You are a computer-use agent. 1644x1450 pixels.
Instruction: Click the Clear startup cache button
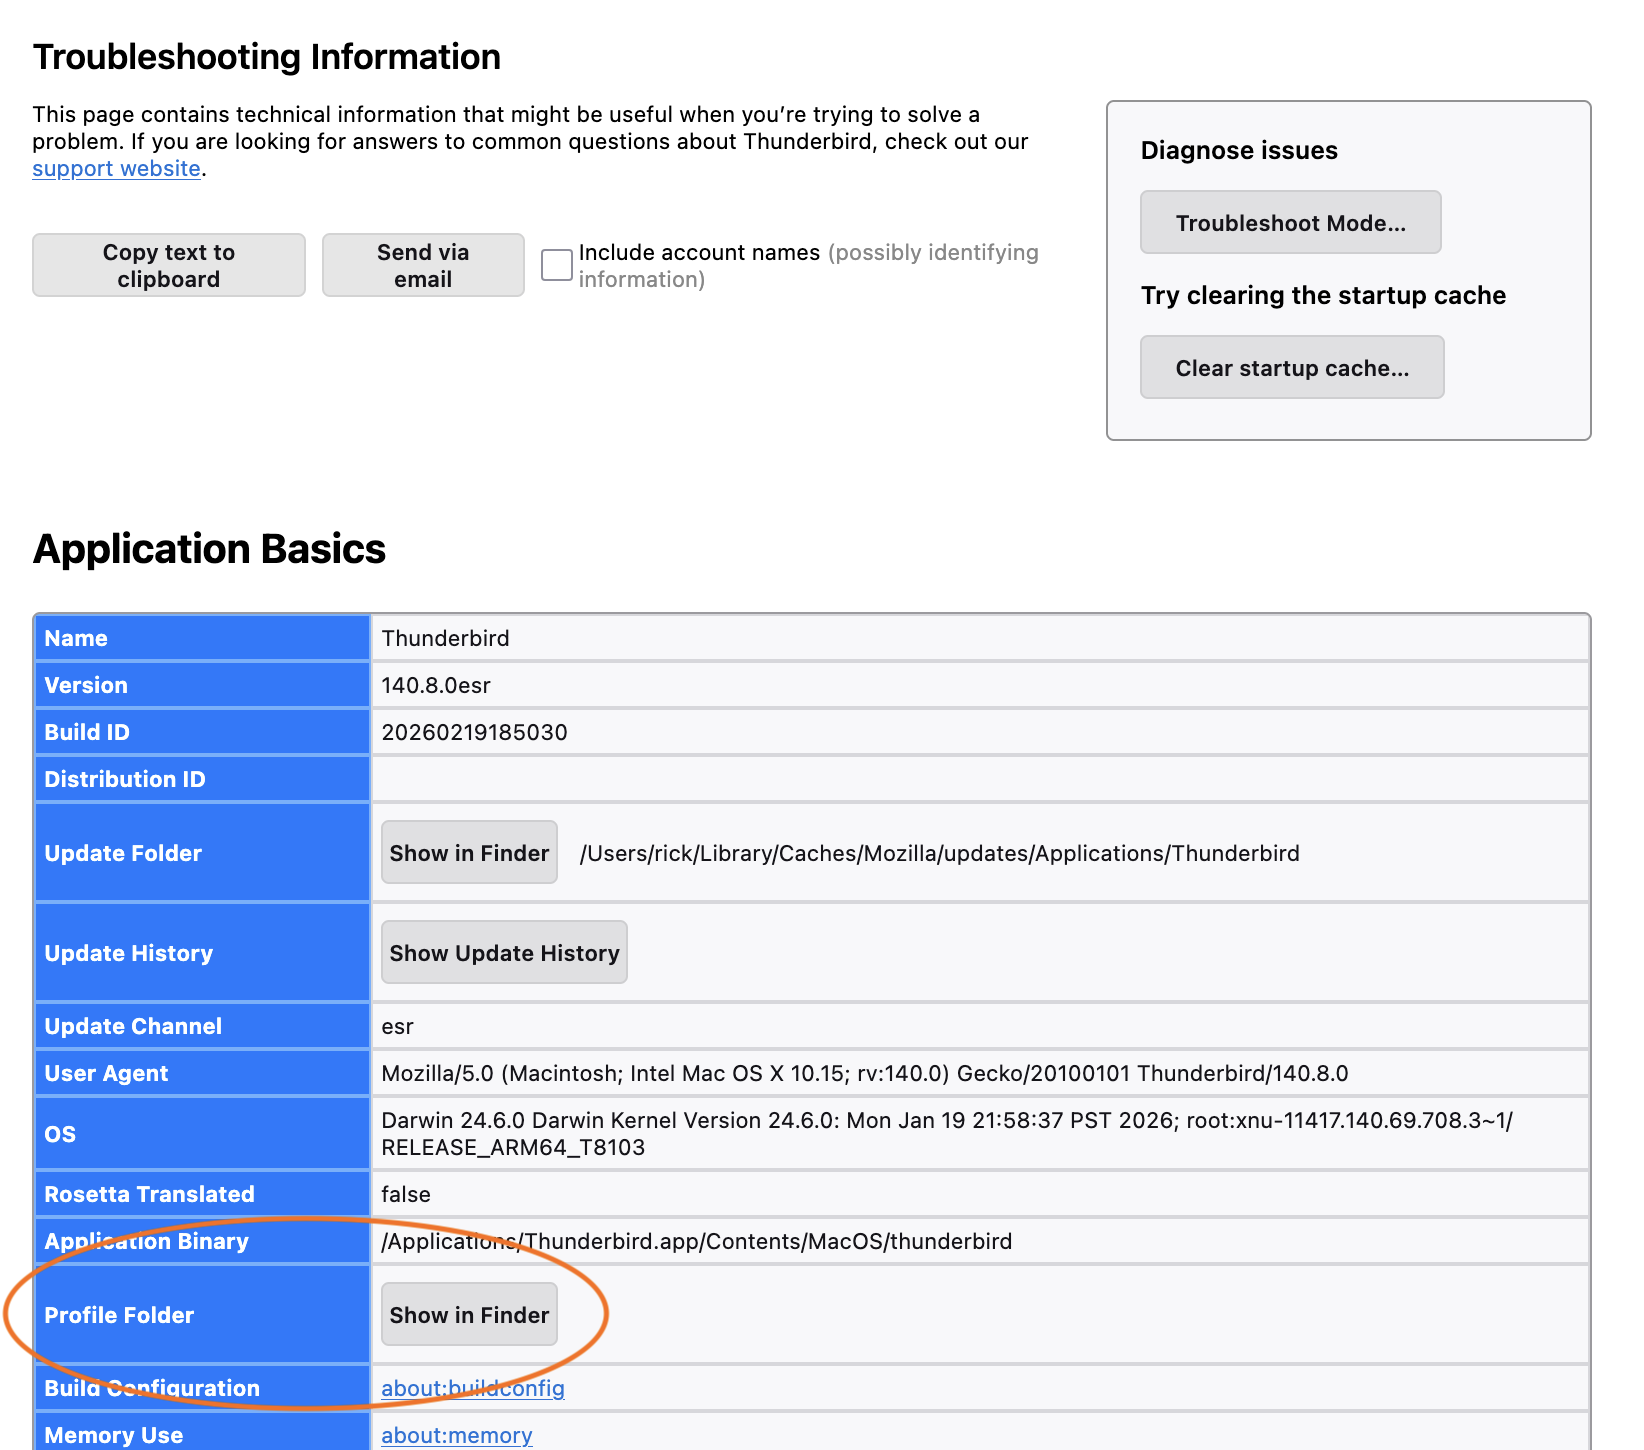[x=1291, y=368]
